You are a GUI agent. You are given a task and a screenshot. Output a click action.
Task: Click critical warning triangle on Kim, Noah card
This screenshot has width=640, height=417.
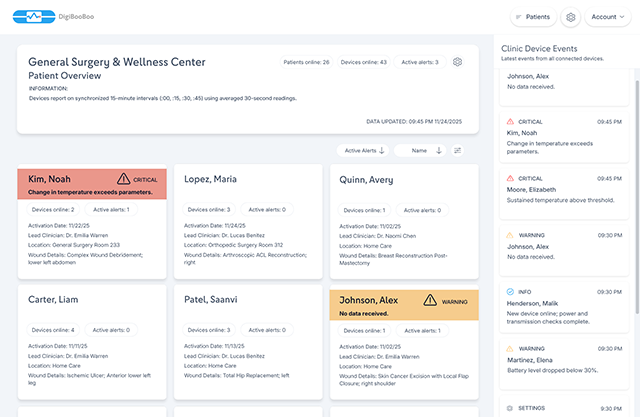[x=125, y=178]
